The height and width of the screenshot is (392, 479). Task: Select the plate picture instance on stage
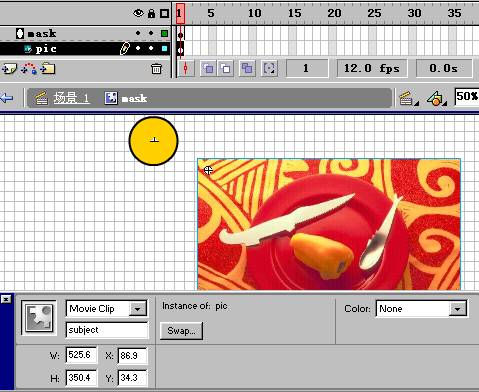[x=329, y=224]
